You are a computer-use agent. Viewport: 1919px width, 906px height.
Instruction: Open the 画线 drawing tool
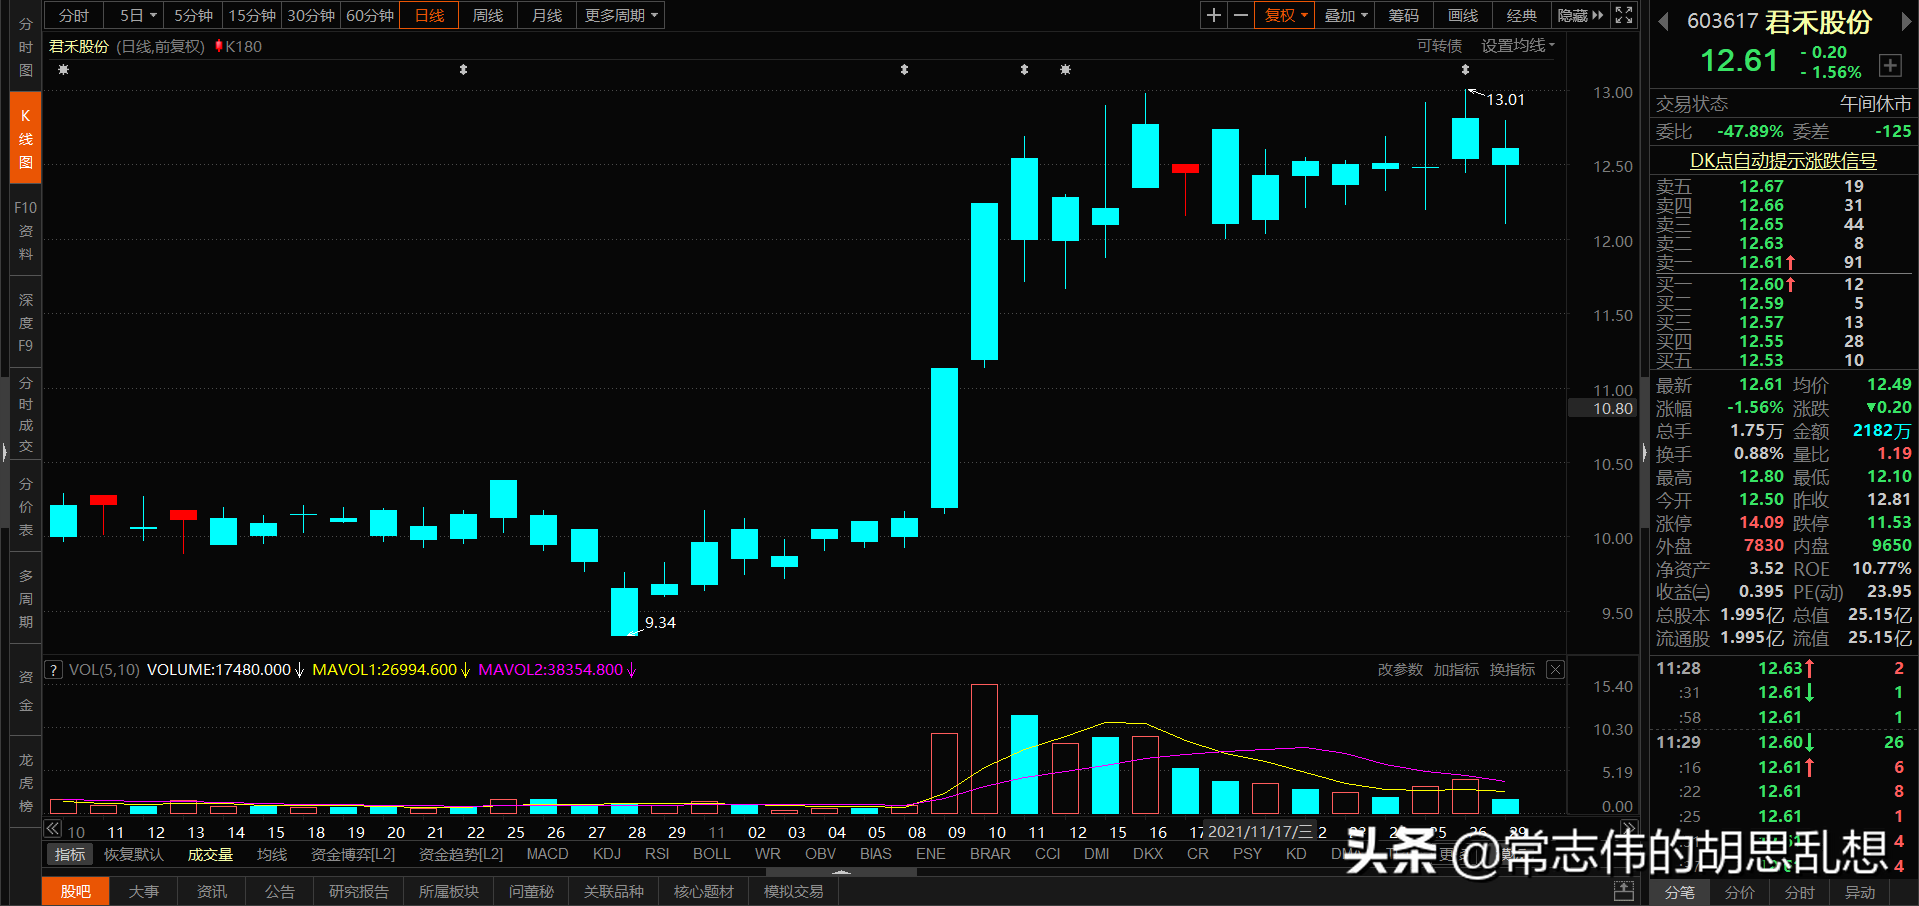tap(1461, 15)
